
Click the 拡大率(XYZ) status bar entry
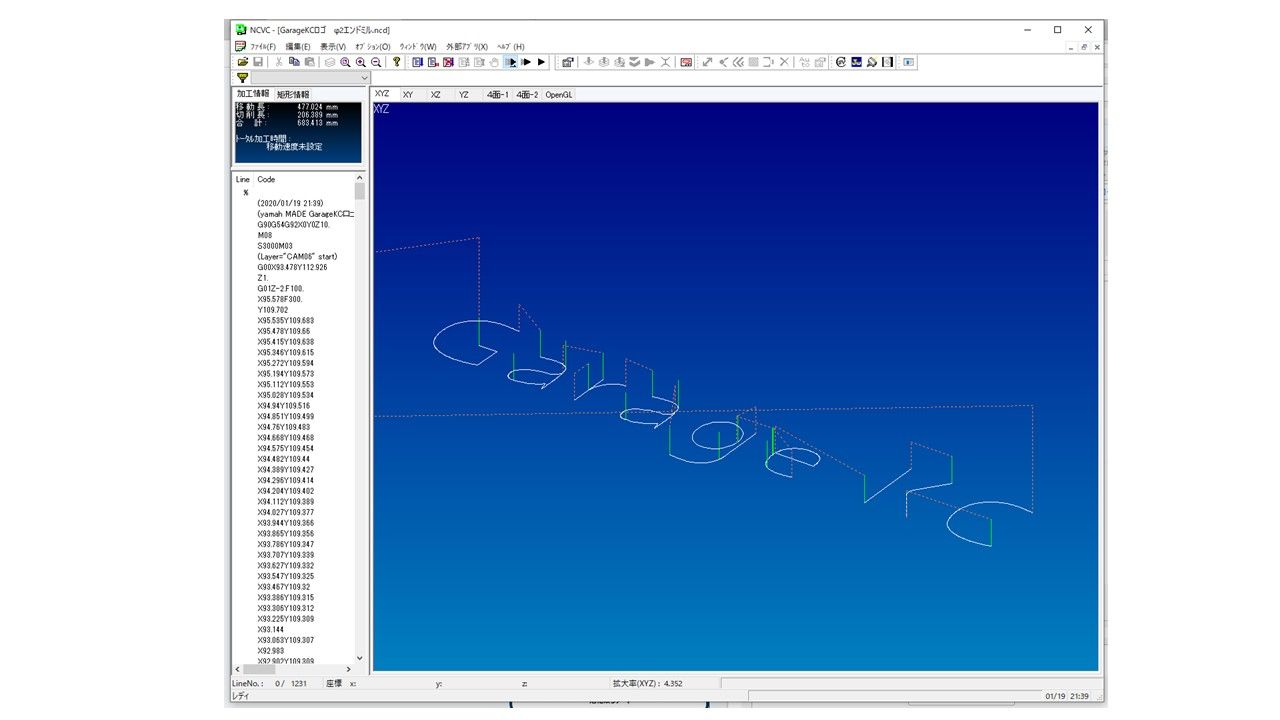point(650,683)
